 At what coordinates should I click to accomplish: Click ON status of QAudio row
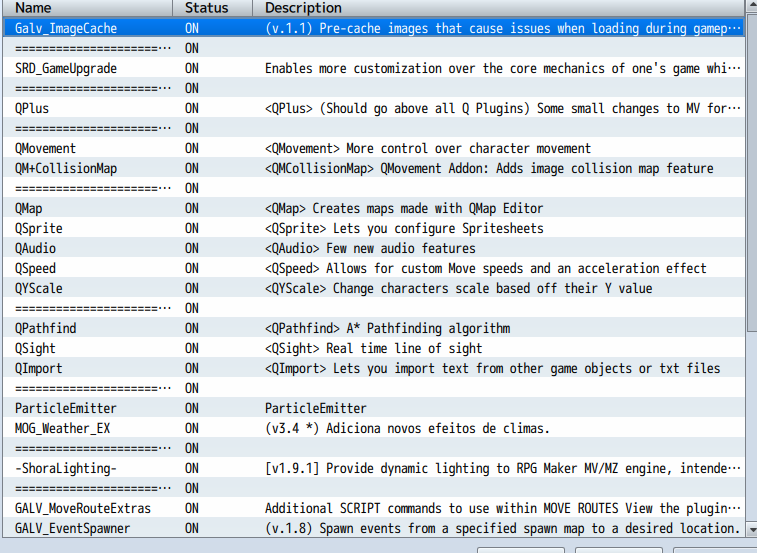(x=192, y=249)
